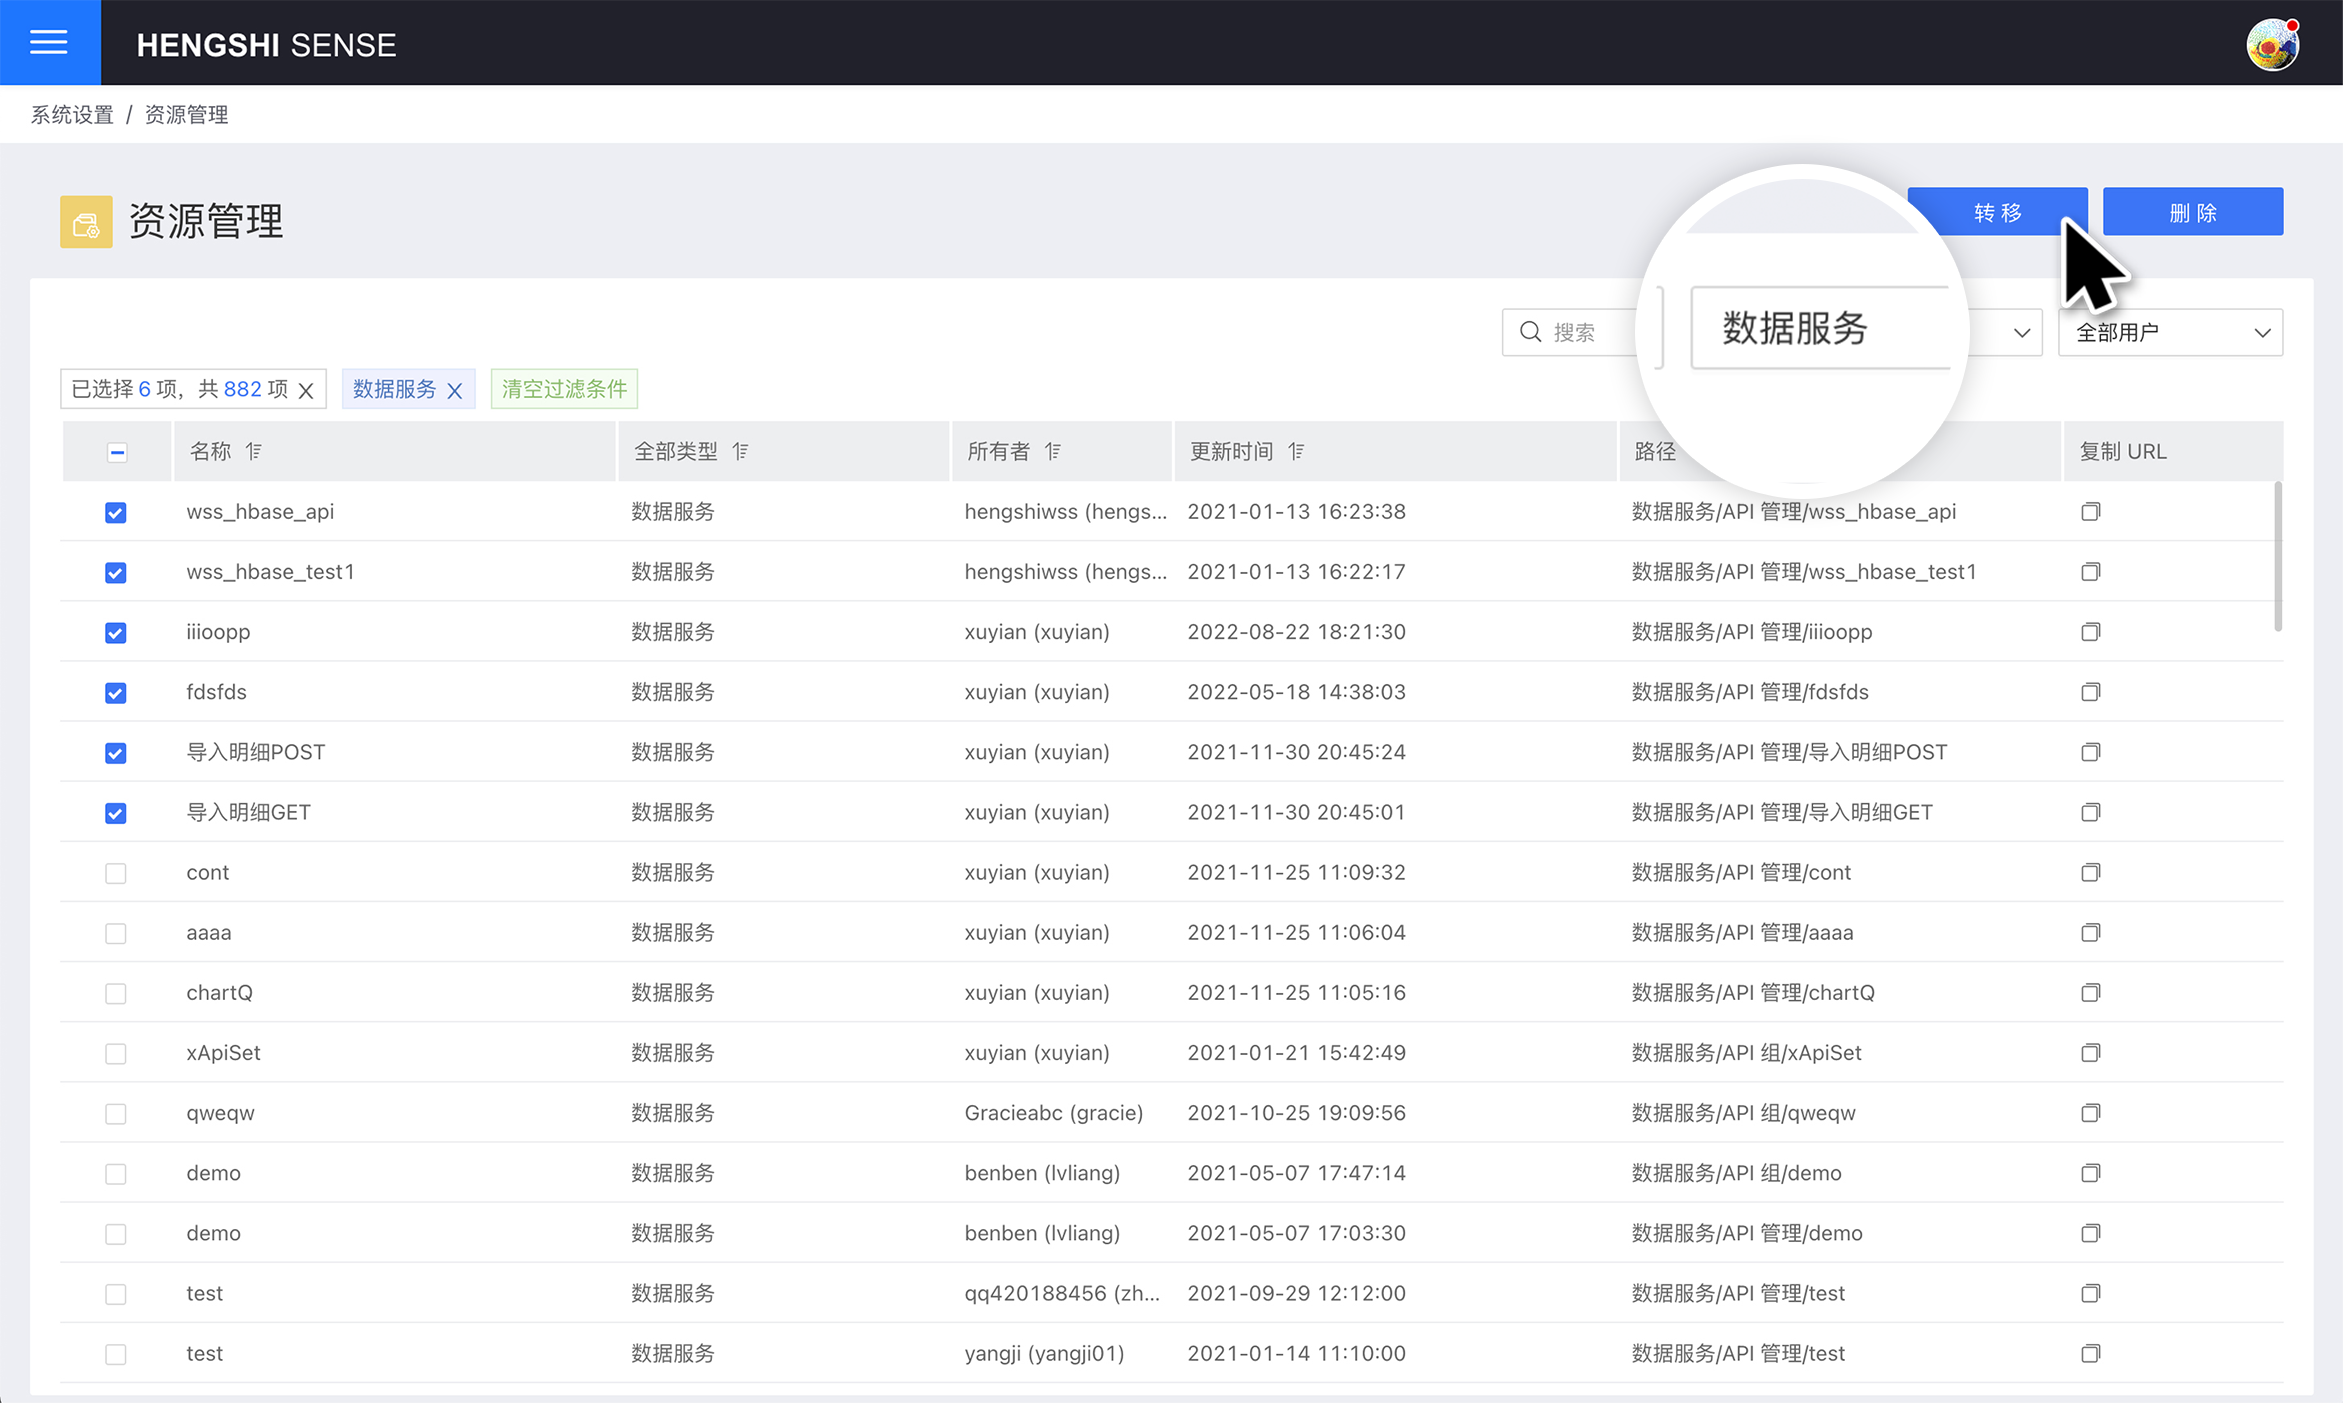Click the 资源管理 page title icon

(x=86, y=222)
